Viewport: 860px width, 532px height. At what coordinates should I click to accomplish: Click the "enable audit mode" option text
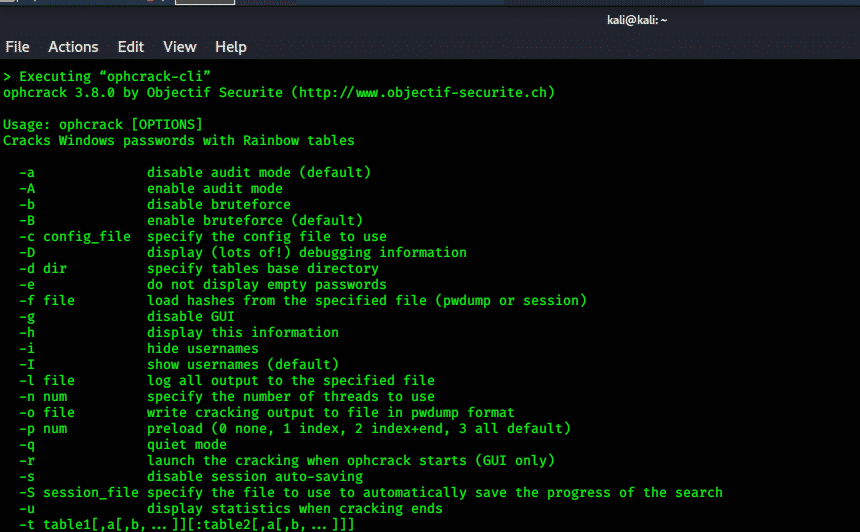(x=214, y=189)
